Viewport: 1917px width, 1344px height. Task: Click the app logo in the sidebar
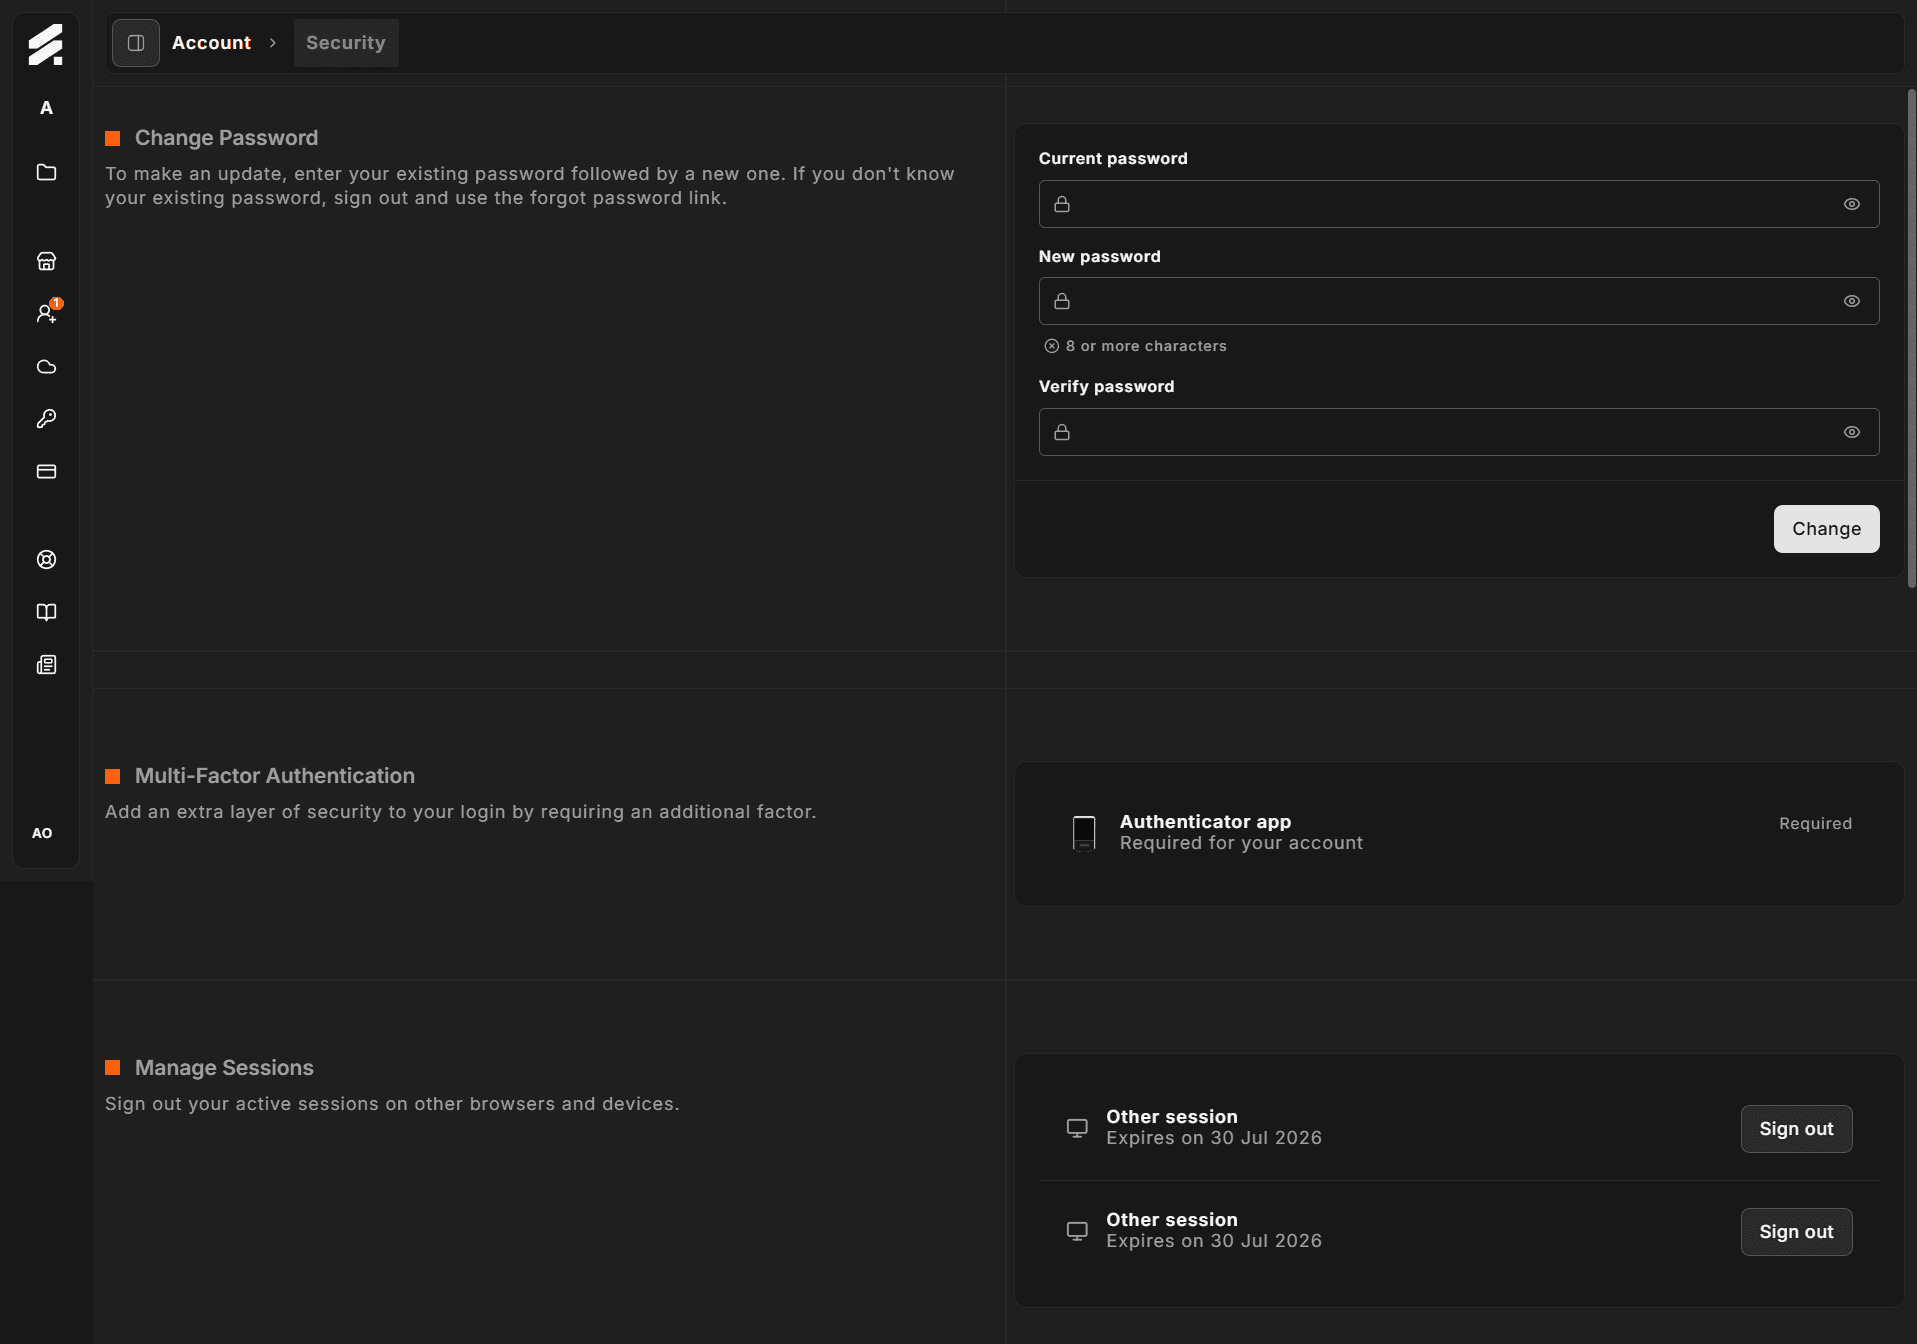tap(45, 45)
